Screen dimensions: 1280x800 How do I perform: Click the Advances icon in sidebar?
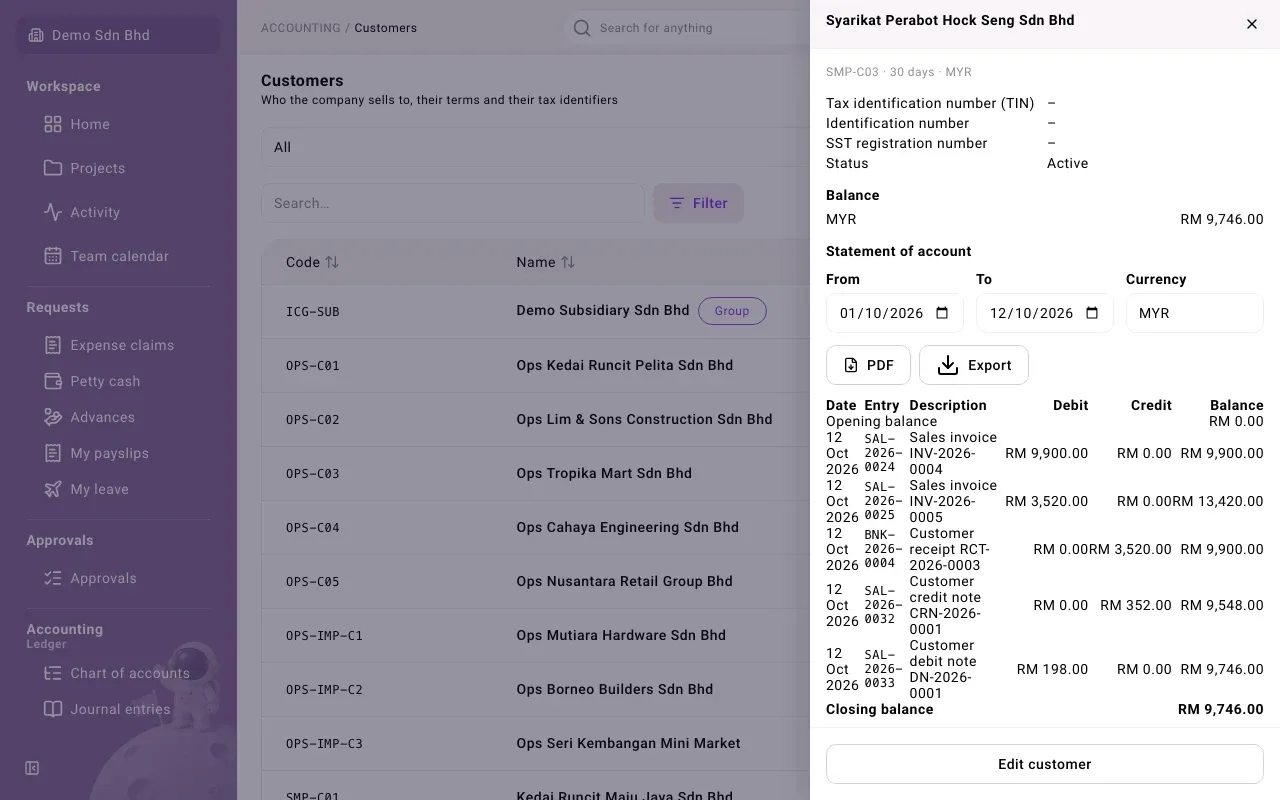(x=53, y=417)
